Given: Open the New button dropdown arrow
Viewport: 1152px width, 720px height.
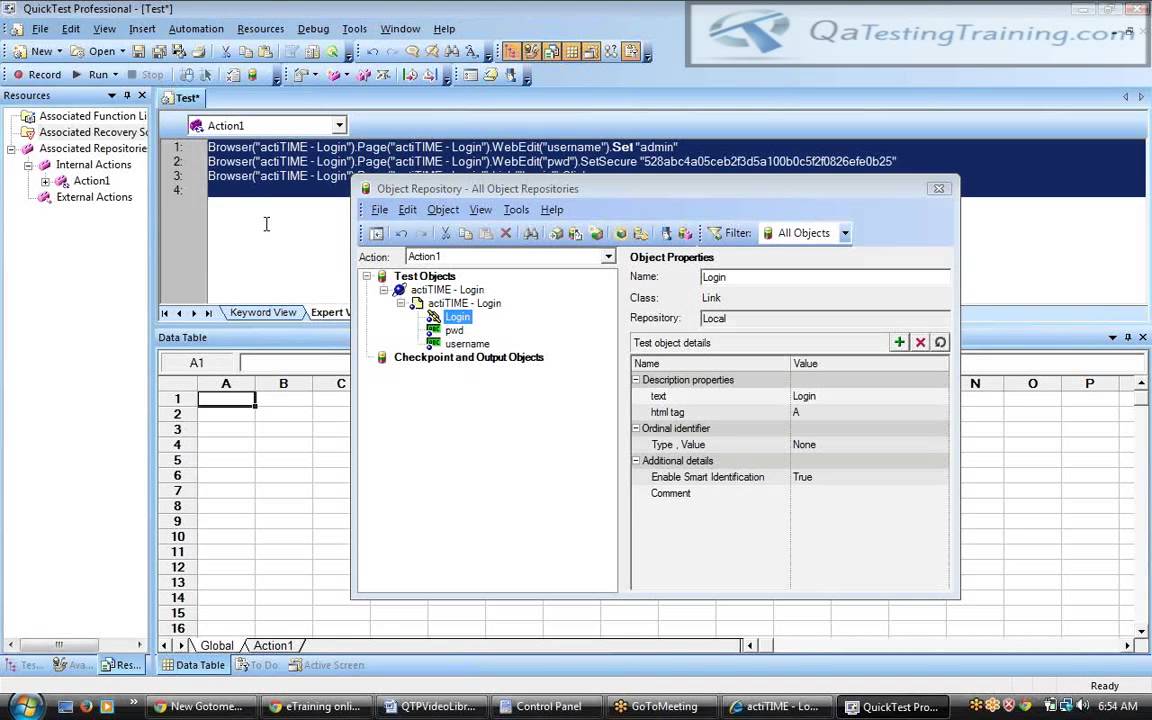Looking at the screenshot, I should [60, 51].
